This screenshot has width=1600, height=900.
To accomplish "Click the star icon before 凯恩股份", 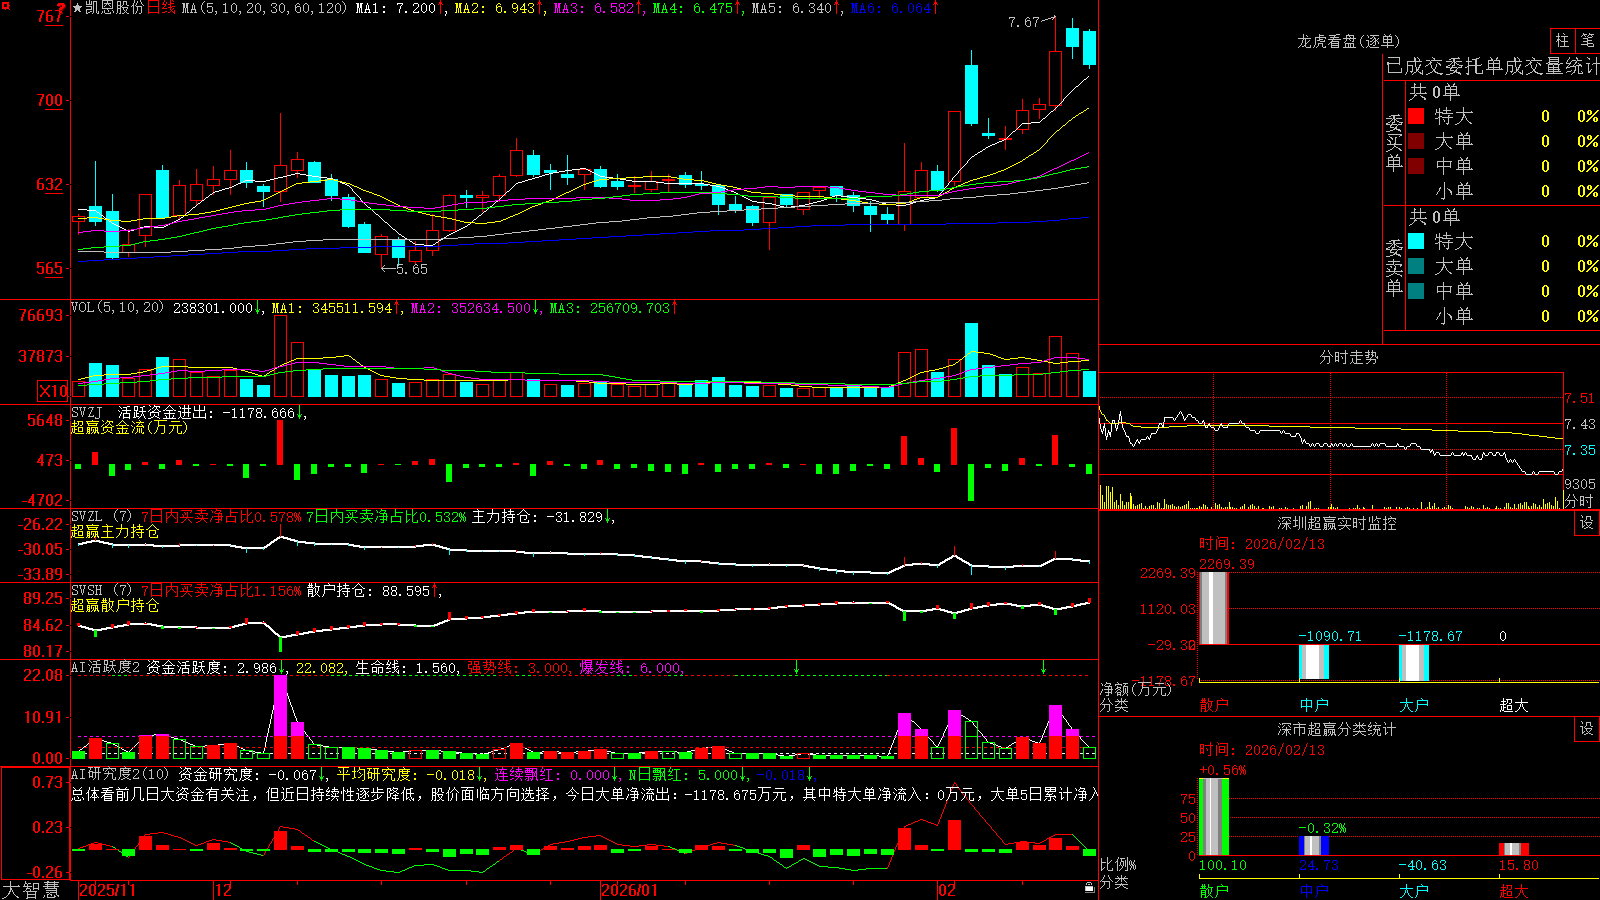I will (x=77, y=8).
